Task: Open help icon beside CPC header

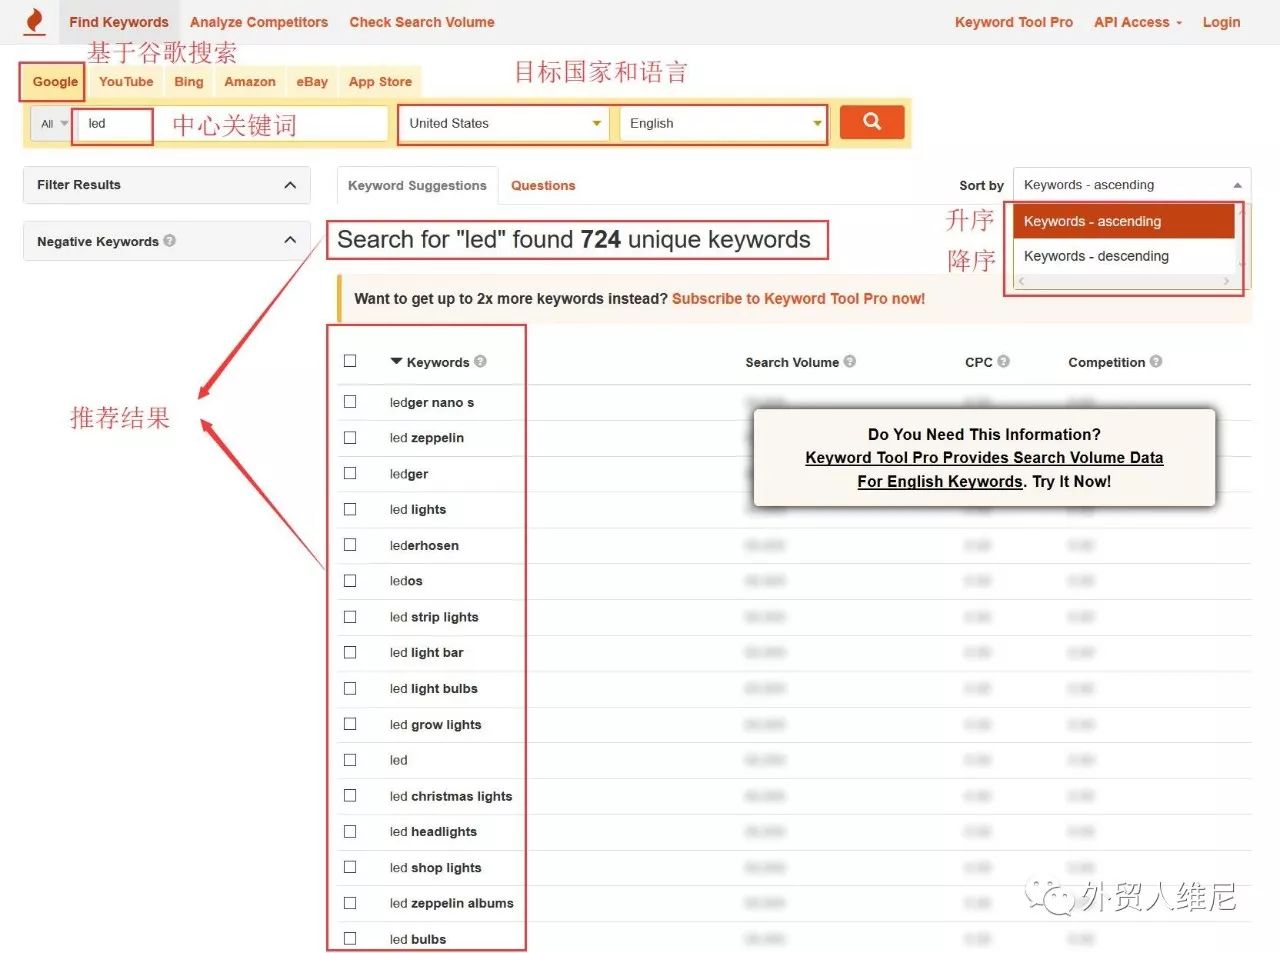Action: [x=1003, y=361]
